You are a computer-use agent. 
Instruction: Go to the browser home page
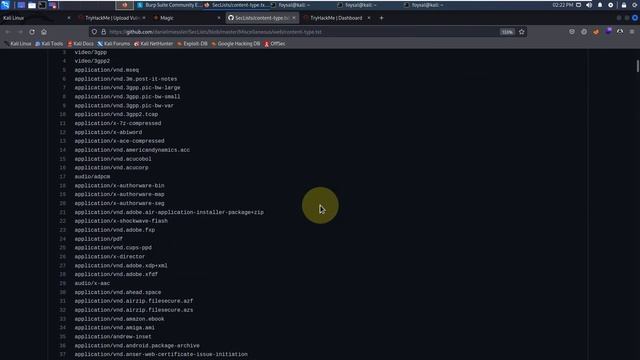click(x=44, y=32)
